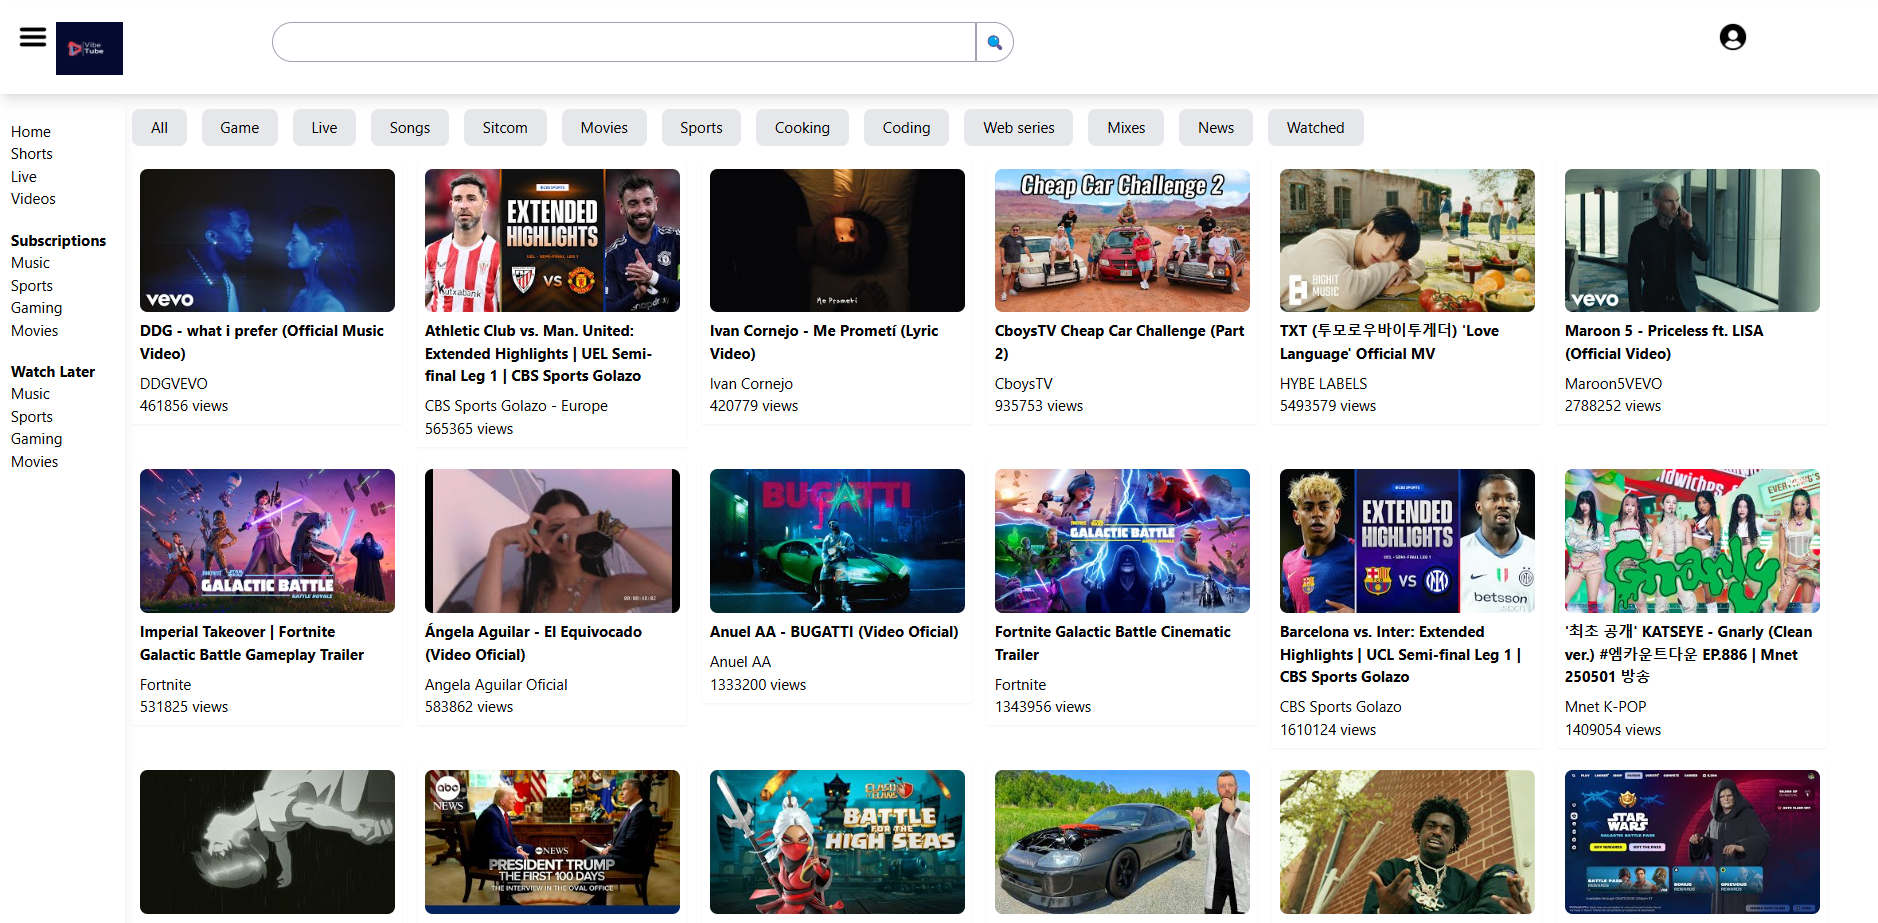Filter videos by Coding chip
Screen dimensions: 1878x923
point(906,128)
